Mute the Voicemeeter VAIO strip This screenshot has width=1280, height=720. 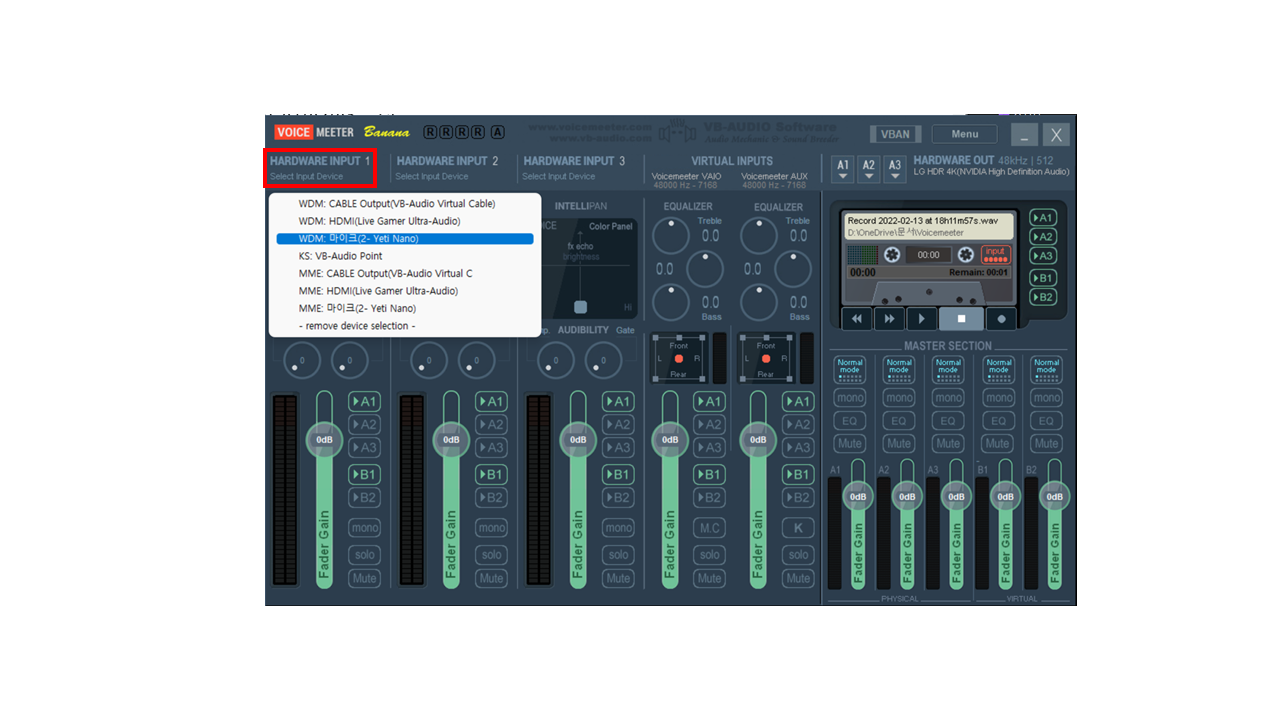click(x=710, y=578)
